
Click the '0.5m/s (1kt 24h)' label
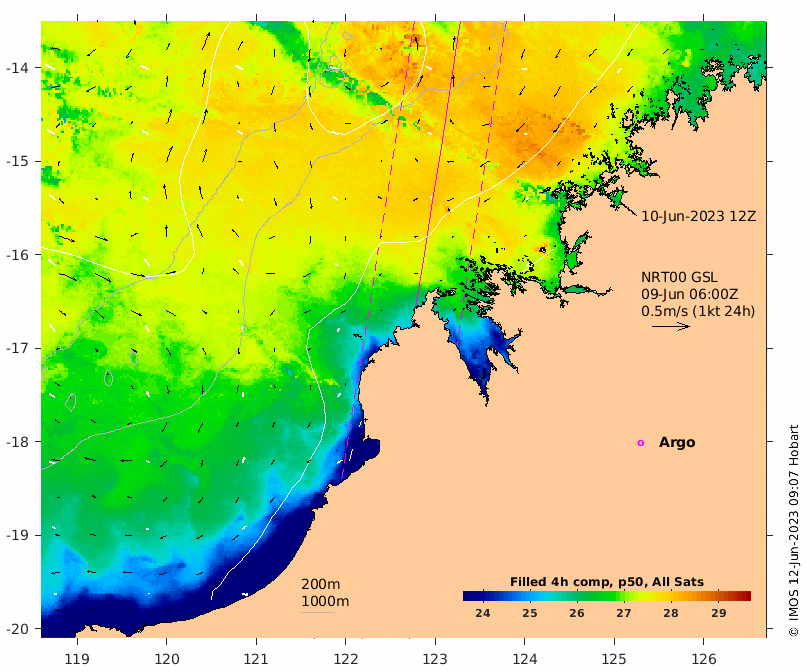698,311
